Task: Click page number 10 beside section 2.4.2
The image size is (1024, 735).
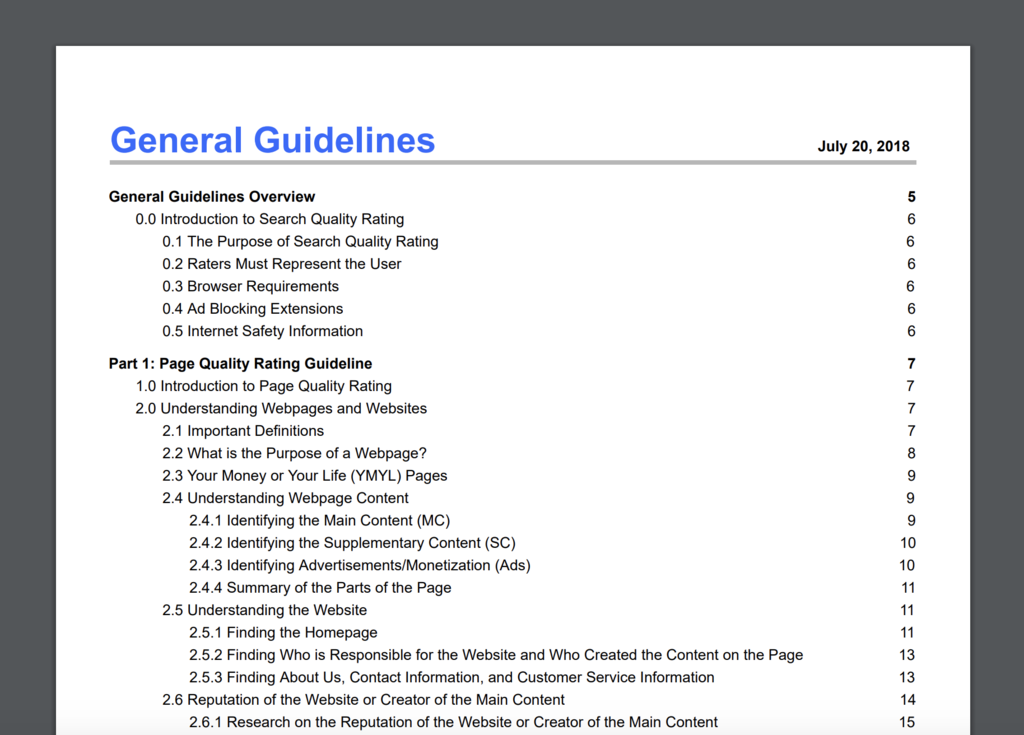Action: point(908,543)
